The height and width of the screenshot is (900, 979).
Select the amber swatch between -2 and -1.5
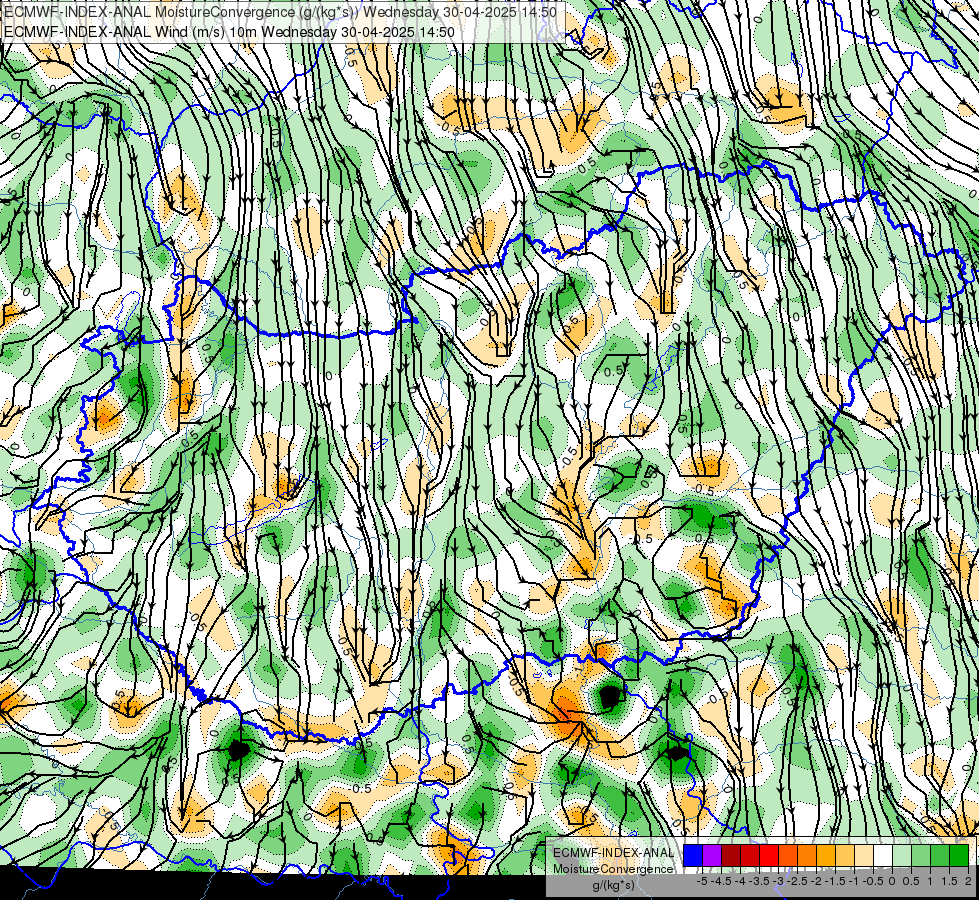[826, 855]
